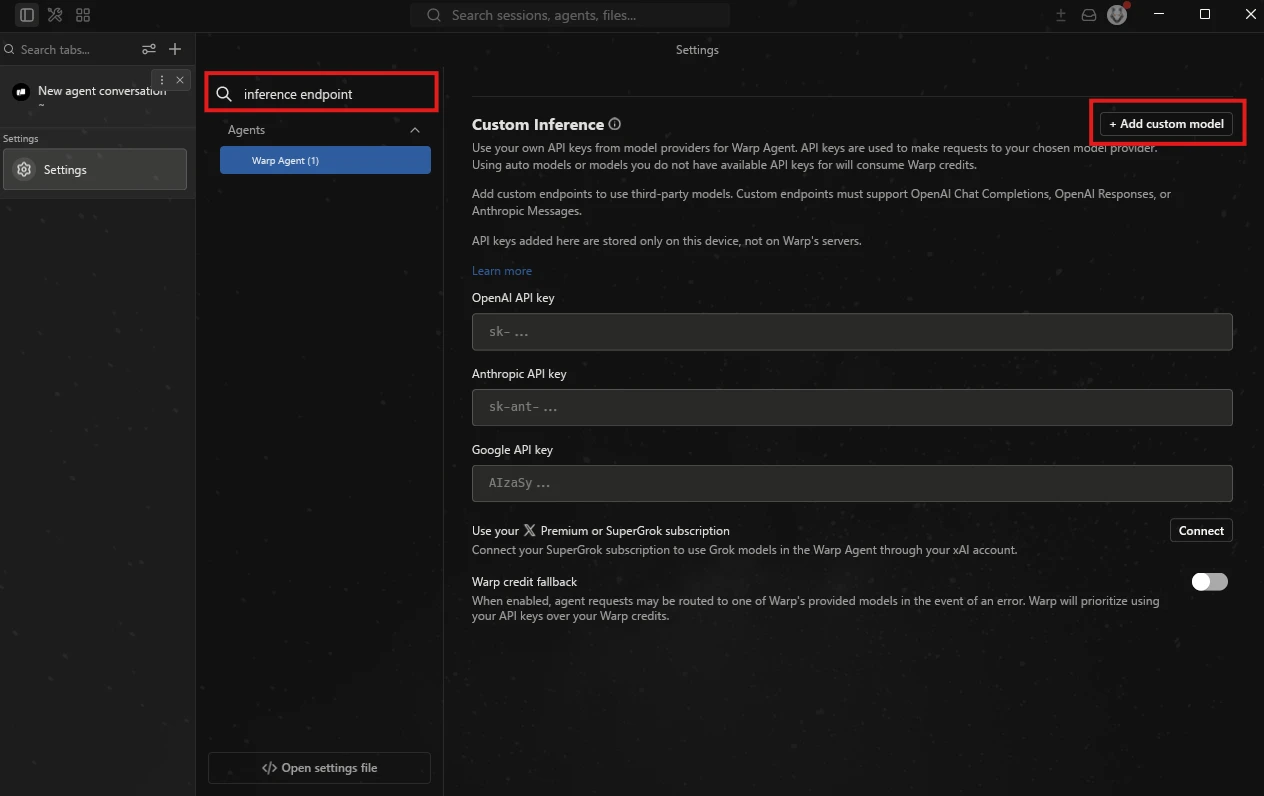1264x796 pixels.
Task: Click the inference endpoint settings search box
Action: pyautogui.click(x=322, y=94)
